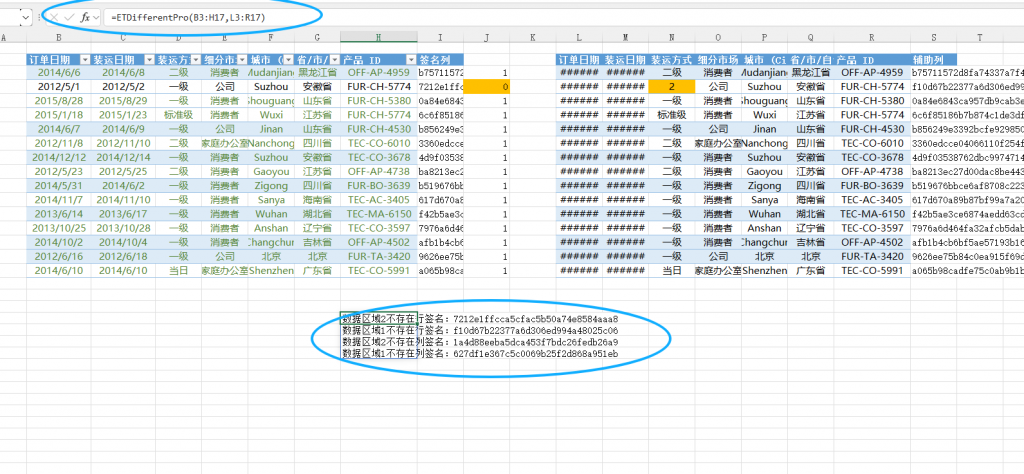Select 黑龙江省 in column G
Image resolution: width=1024 pixels, height=474 pixels.
tap(317, 72)
